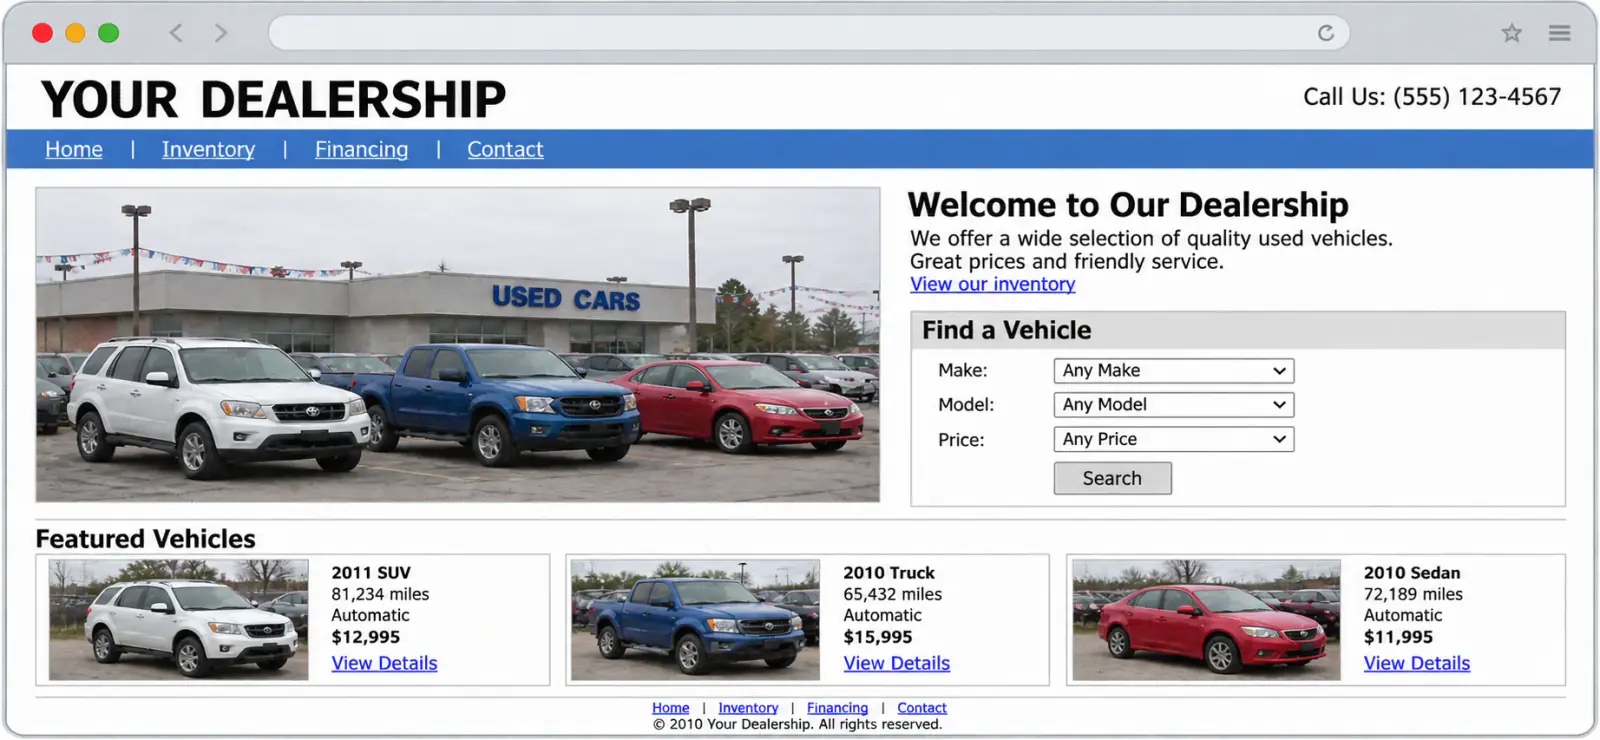Go back with the browser back arrow

coord(176,33)
